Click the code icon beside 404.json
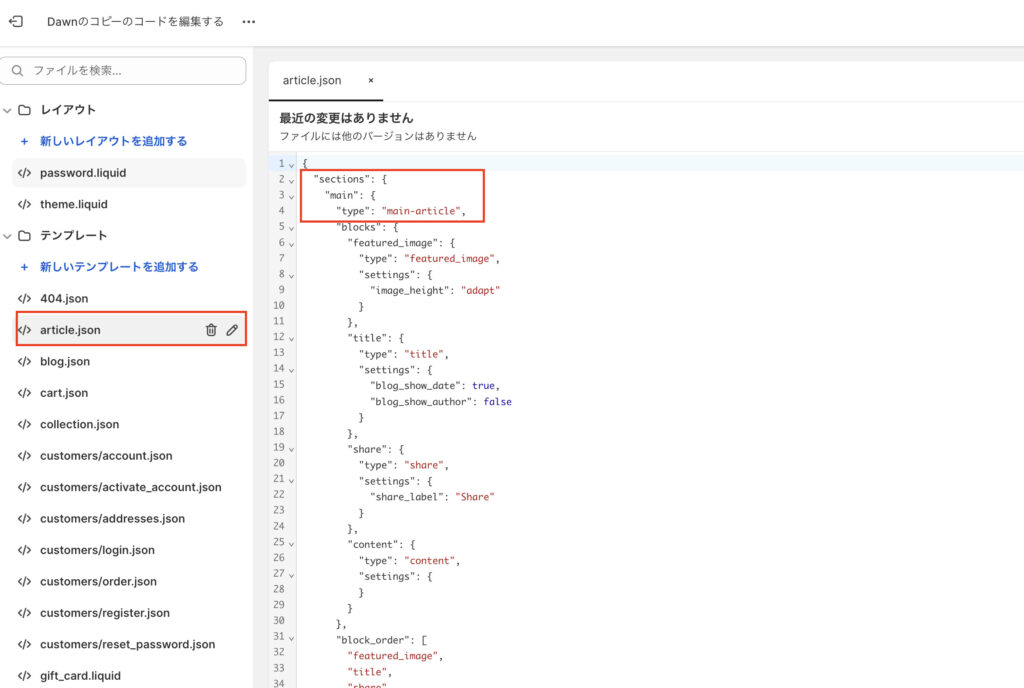The width and height of the screenshot is (1024, 688). click(x=24, y=298)
